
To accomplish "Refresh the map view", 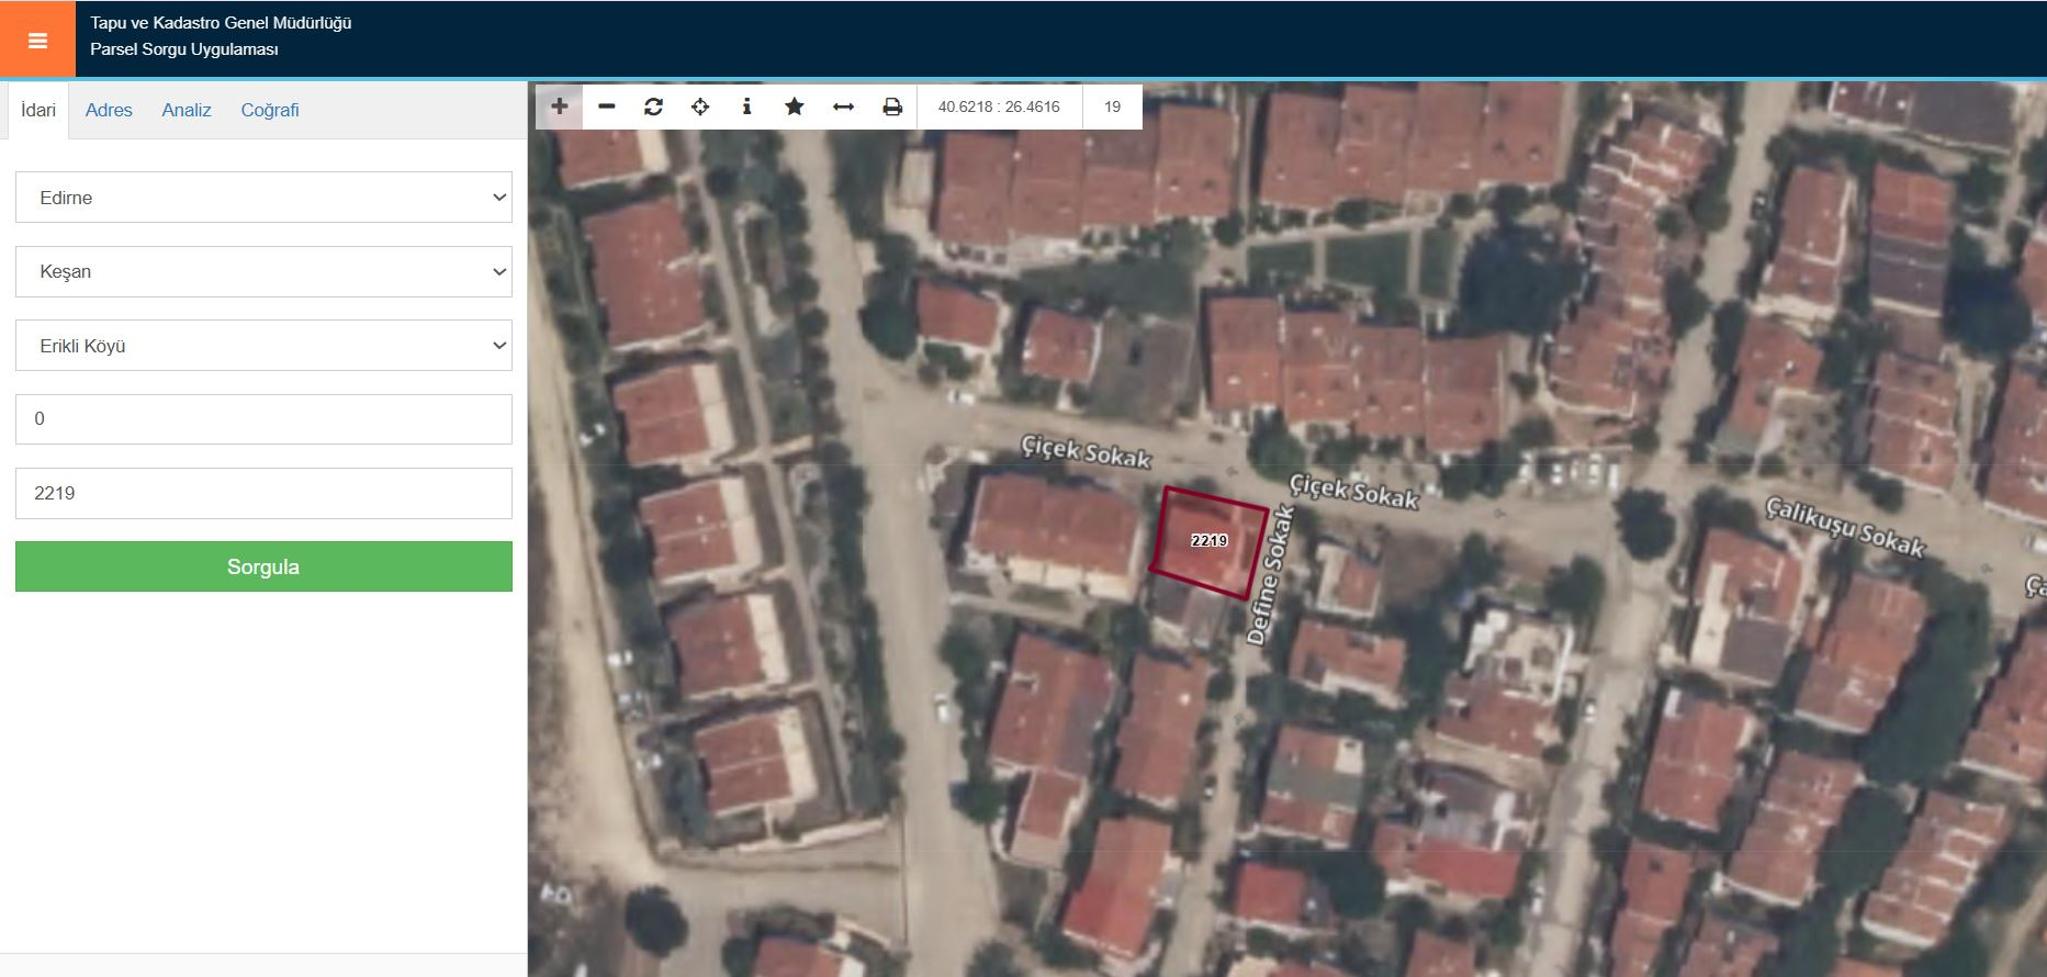I will (654, 106).
